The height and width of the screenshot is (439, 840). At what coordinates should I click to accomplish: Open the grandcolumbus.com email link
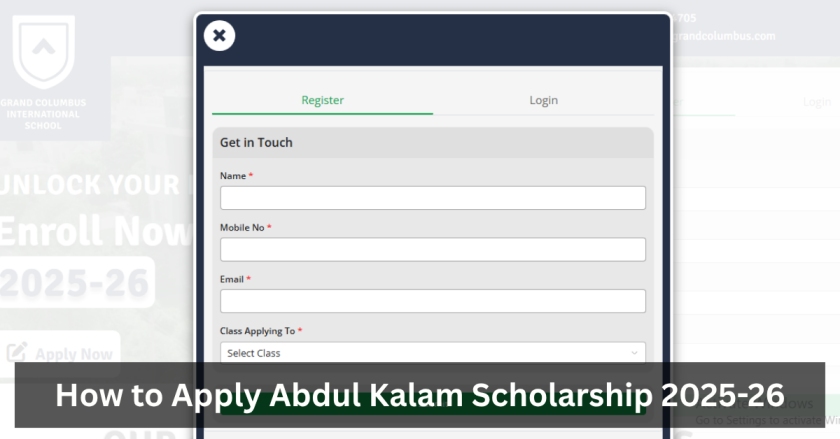coord(723,36)
